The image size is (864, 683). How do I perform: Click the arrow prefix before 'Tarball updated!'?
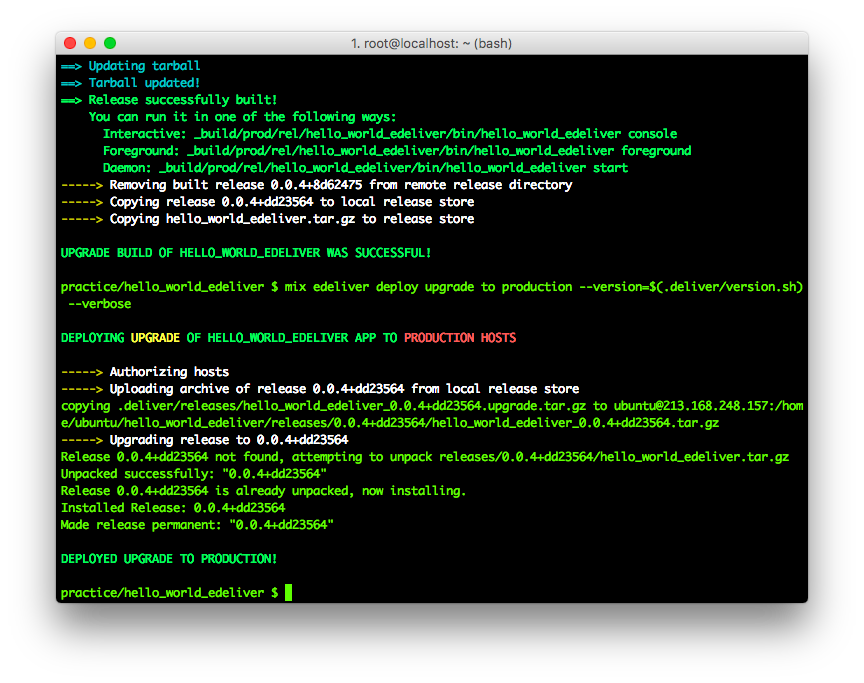(x=70, y=82)
